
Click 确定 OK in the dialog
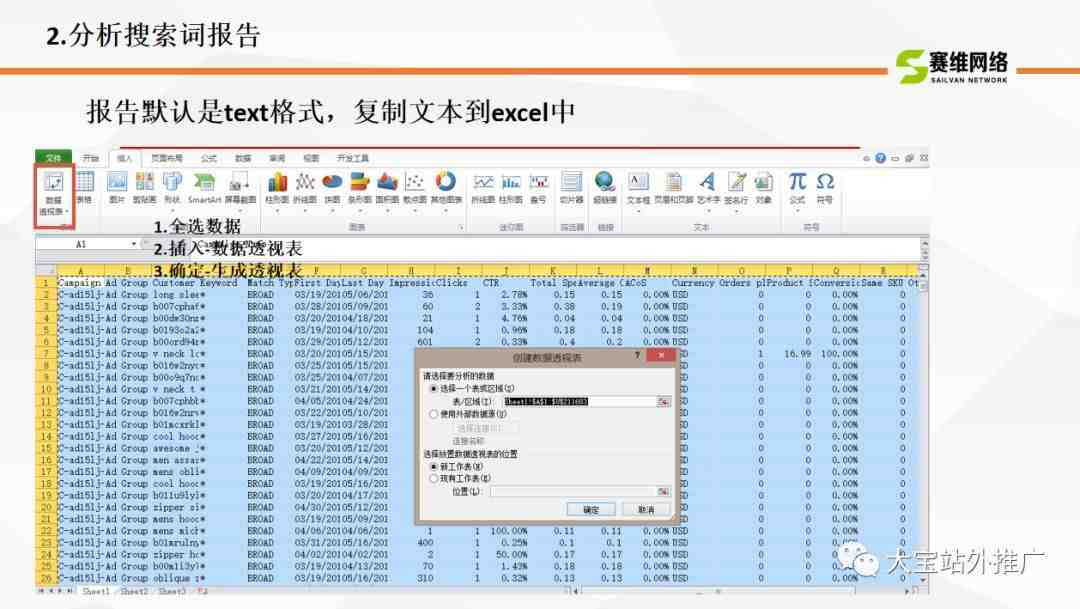click(591, 510)
